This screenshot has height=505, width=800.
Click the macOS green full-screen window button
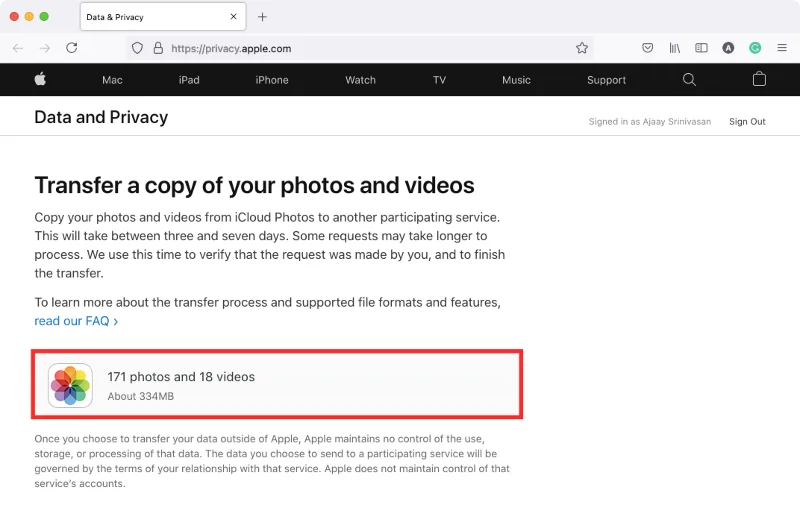pyautogui.click(x=44, y=16)
